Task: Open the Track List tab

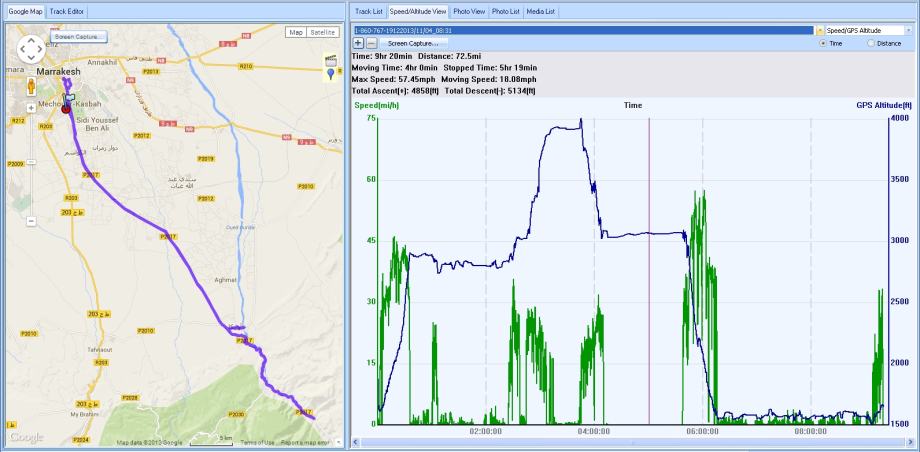Action: (x=368, y=11)
